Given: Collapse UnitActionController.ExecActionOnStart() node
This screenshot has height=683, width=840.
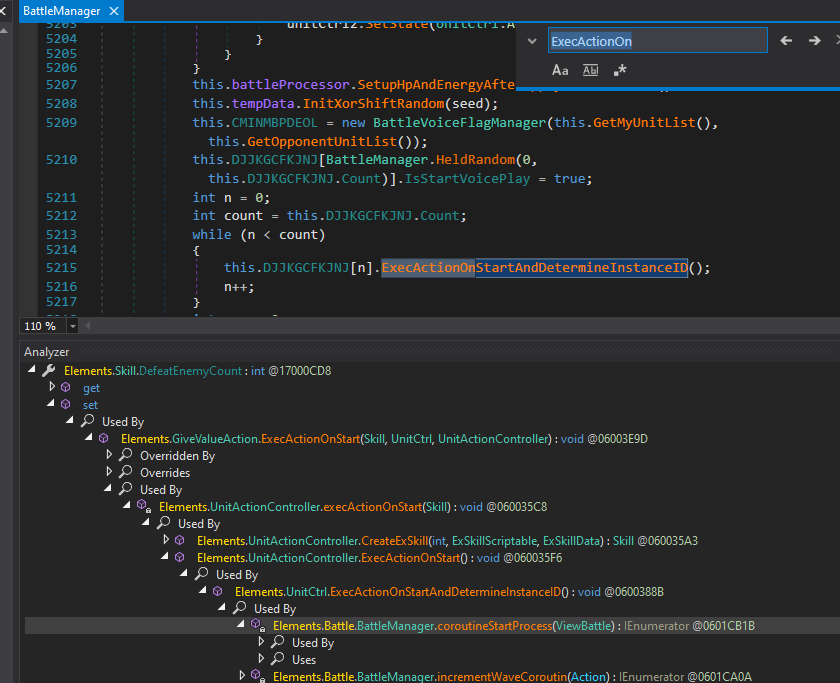Looking at the screenshot, I should tap(165, 557).
